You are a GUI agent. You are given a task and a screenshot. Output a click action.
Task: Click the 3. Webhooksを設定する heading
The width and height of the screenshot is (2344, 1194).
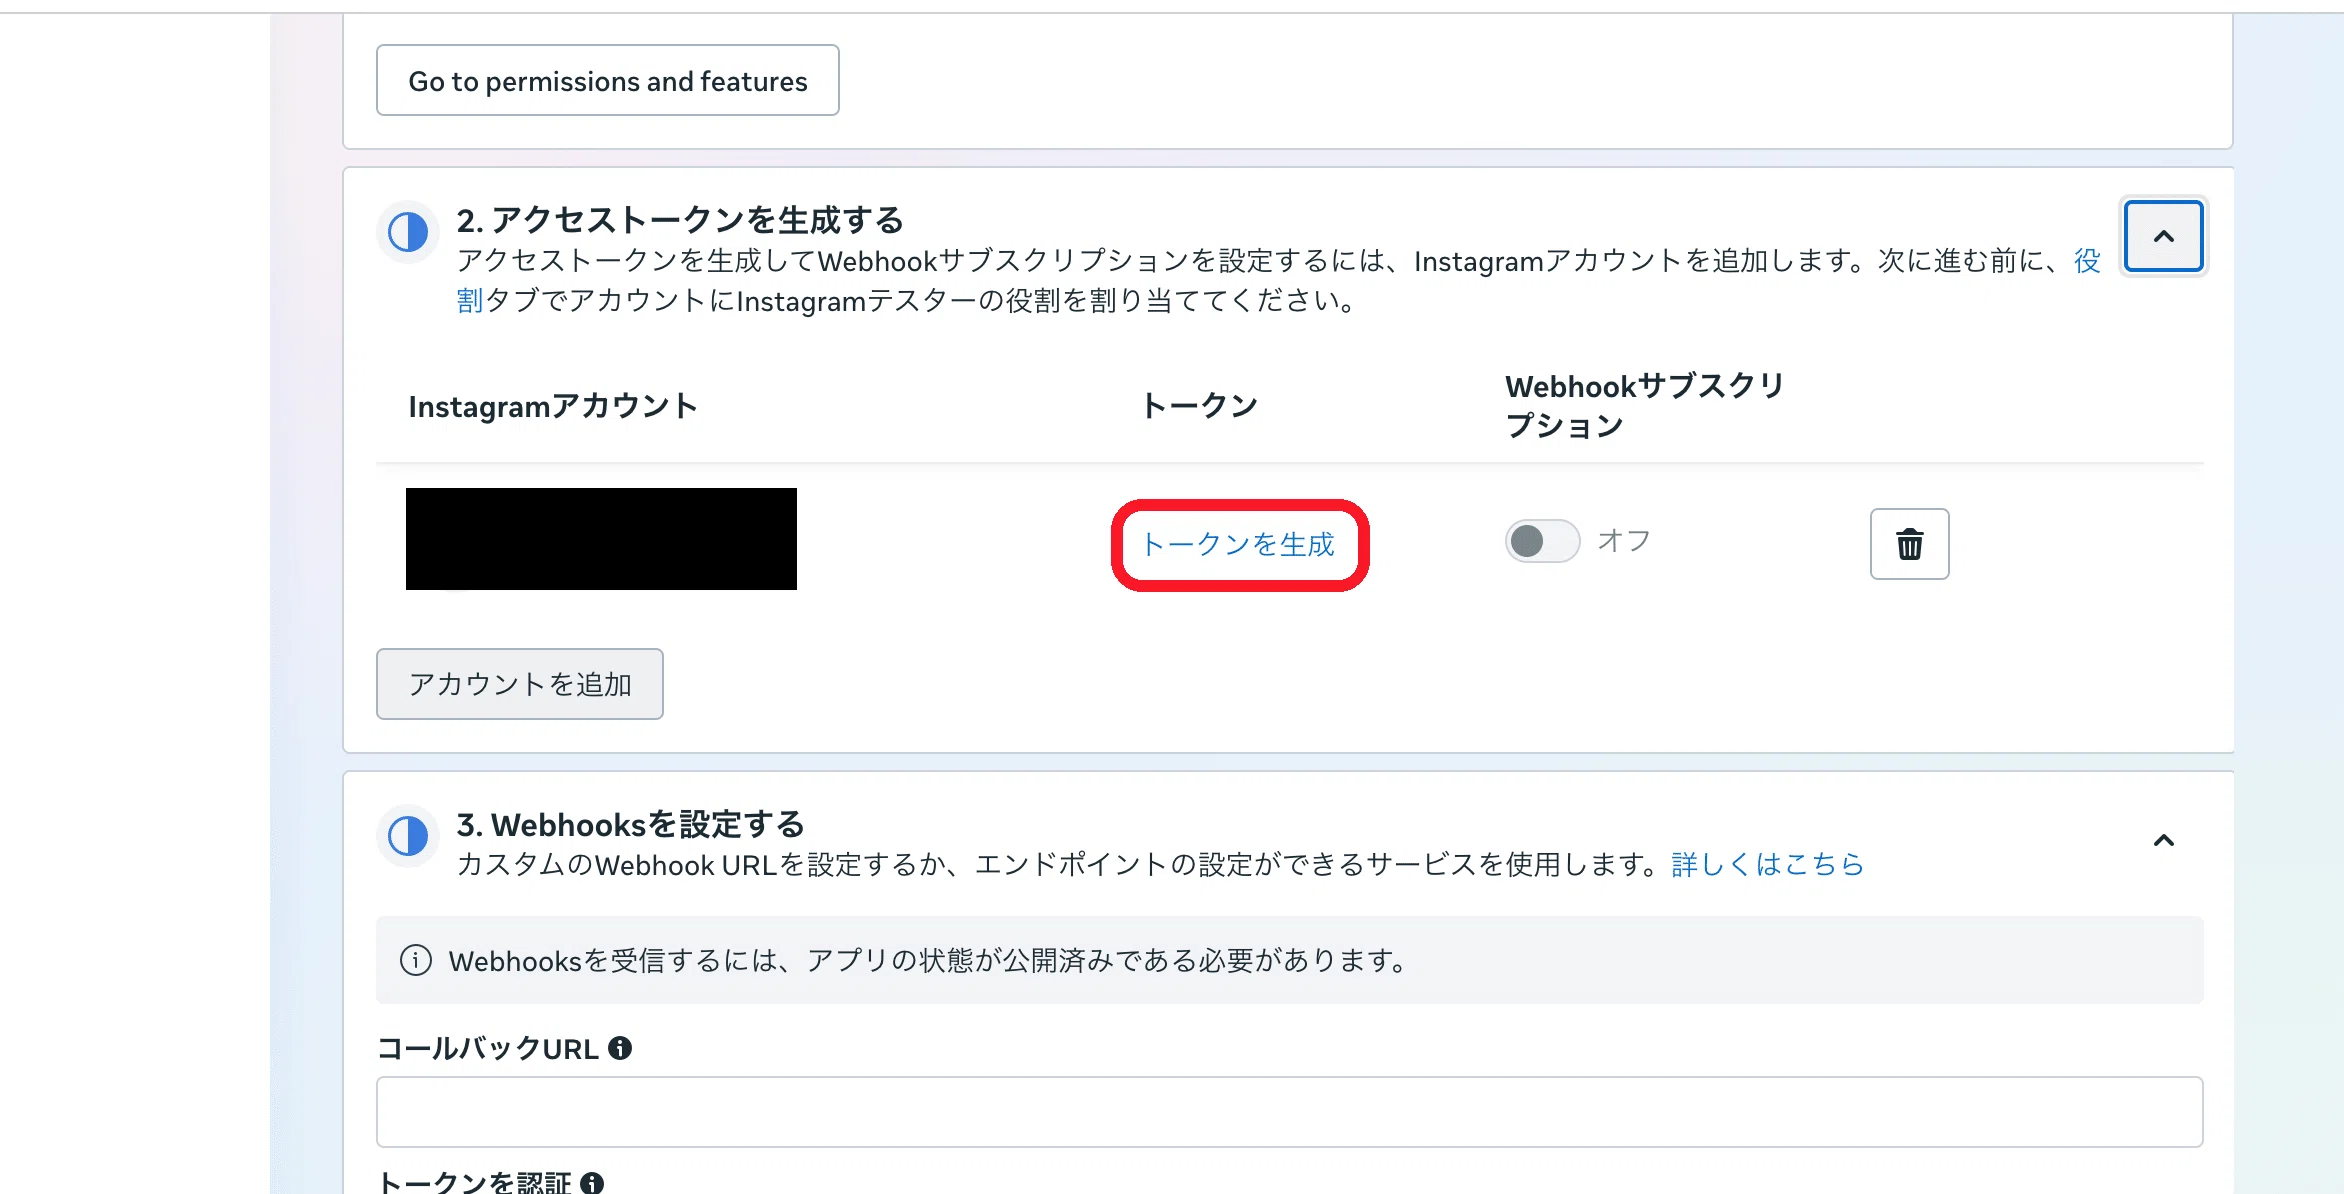631,825
